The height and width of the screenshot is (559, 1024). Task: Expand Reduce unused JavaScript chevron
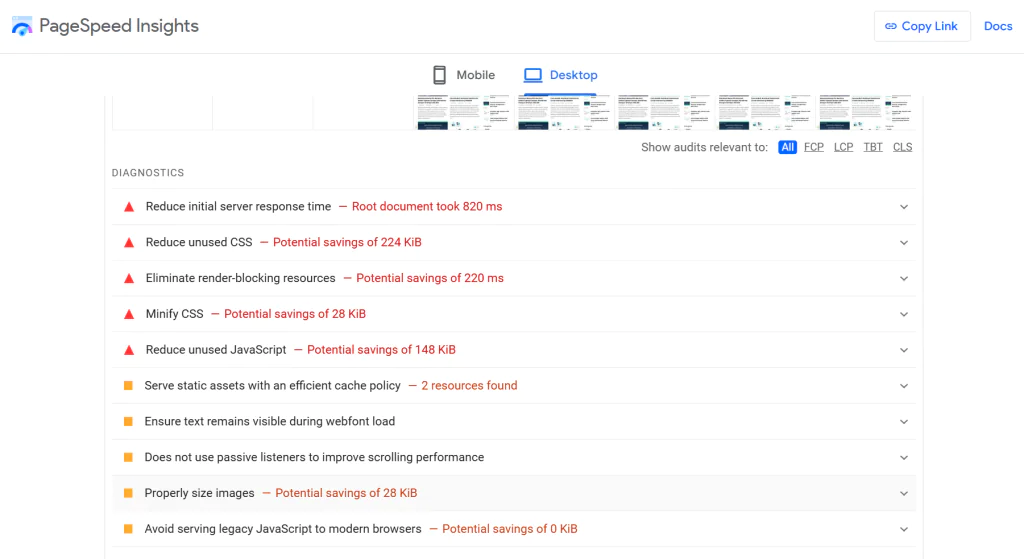[904, 351]
